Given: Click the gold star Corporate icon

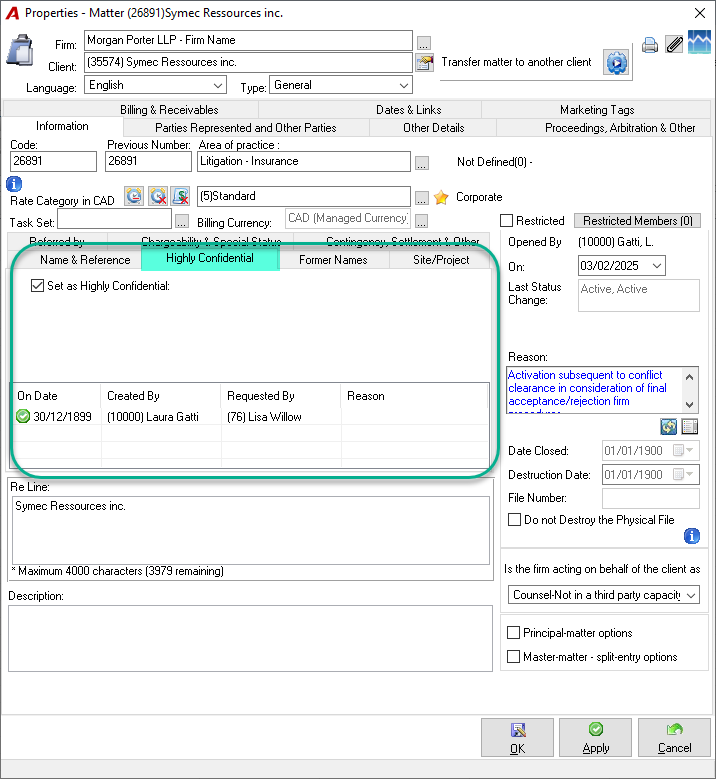Looking at the screenshot, I should click(441, 197).
